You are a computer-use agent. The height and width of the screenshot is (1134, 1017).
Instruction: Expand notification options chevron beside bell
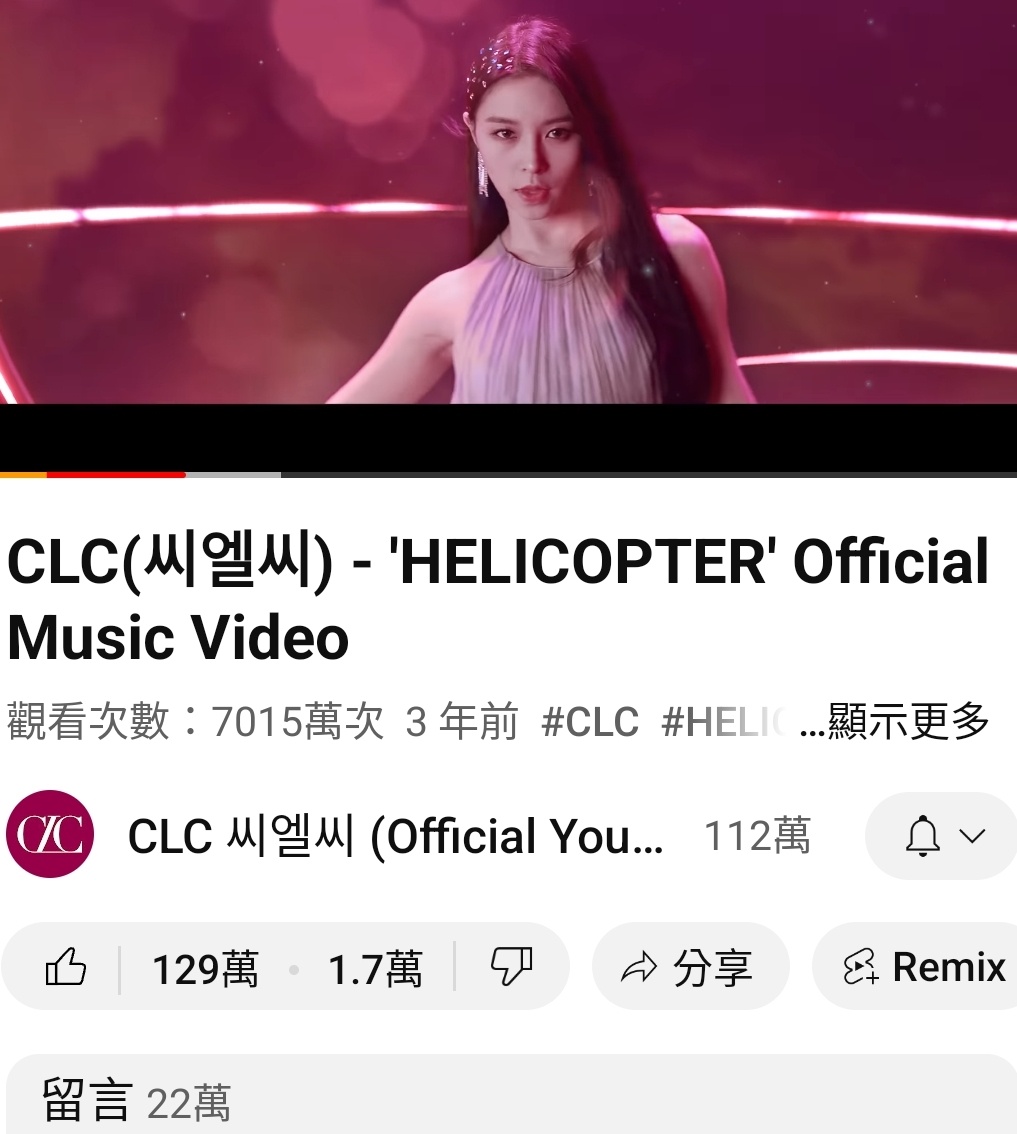point(972,837)
